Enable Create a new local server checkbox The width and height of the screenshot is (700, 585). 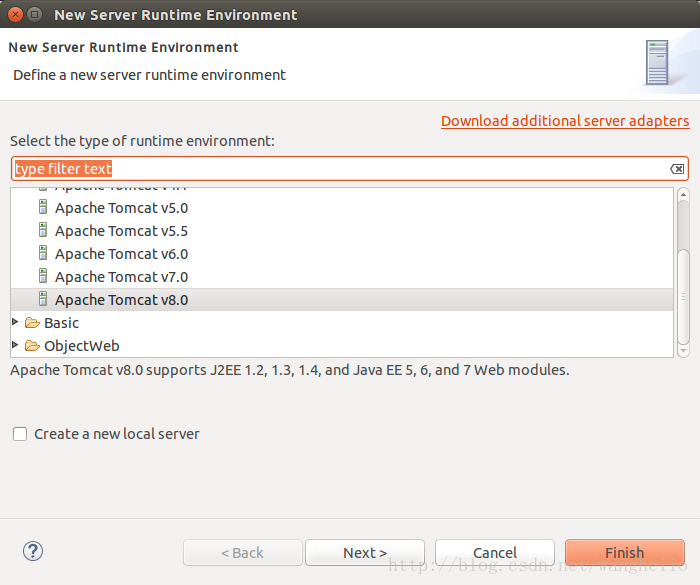coord(20,434)
